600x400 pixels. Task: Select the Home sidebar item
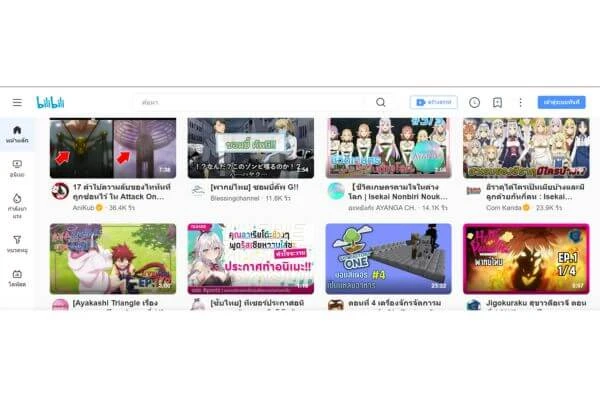[17, 135]
